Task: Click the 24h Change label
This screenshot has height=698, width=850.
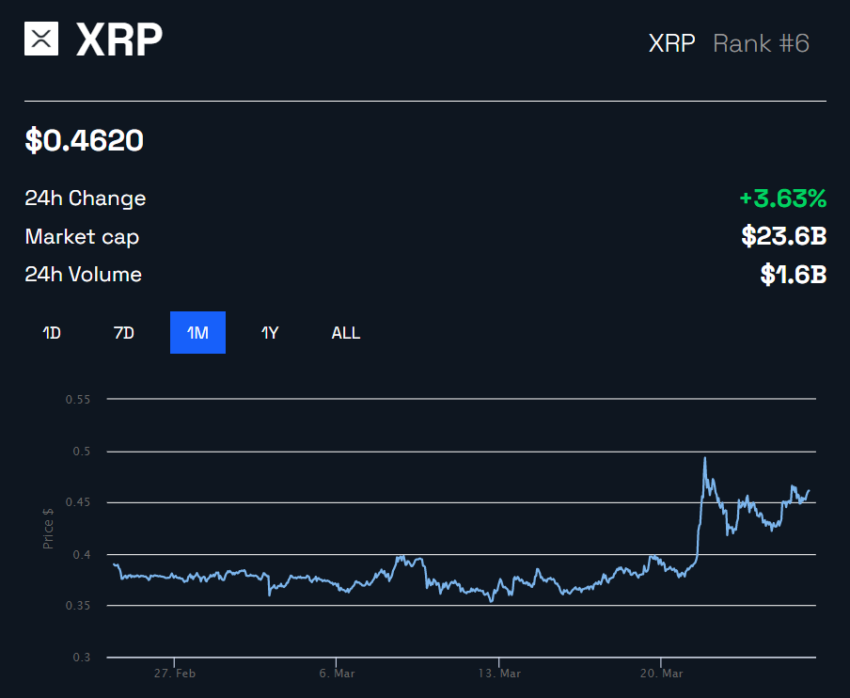Action: click(85, 198)
